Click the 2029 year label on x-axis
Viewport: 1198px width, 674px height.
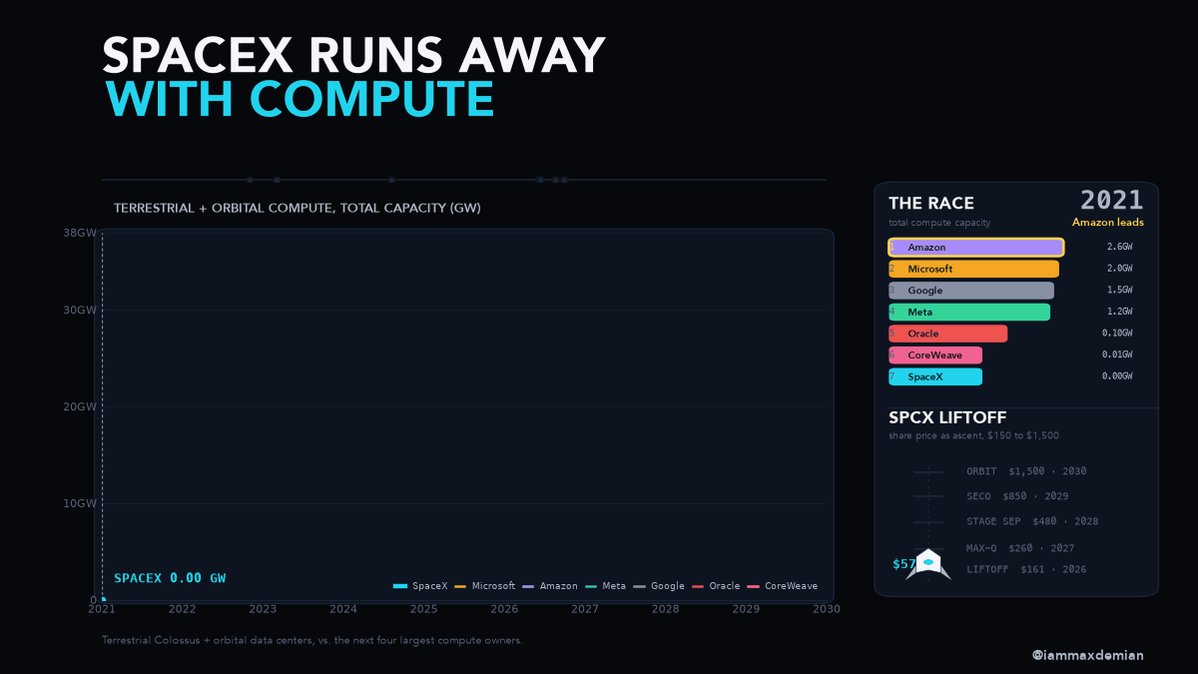[x=746, y=609]
